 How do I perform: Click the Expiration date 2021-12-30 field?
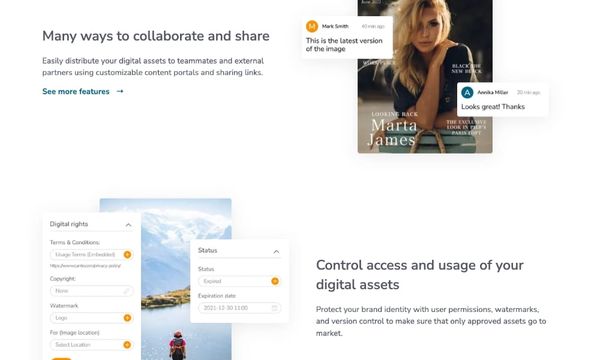click(x=239, y=308)
